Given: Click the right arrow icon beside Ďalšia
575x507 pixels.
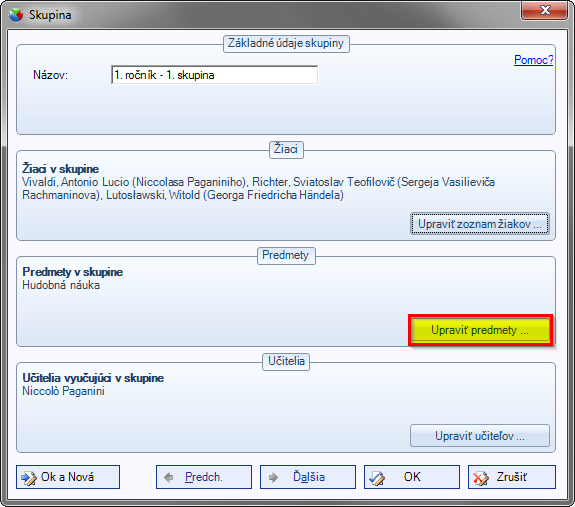Looking at the screenshot, I should (x=273, y=477).
